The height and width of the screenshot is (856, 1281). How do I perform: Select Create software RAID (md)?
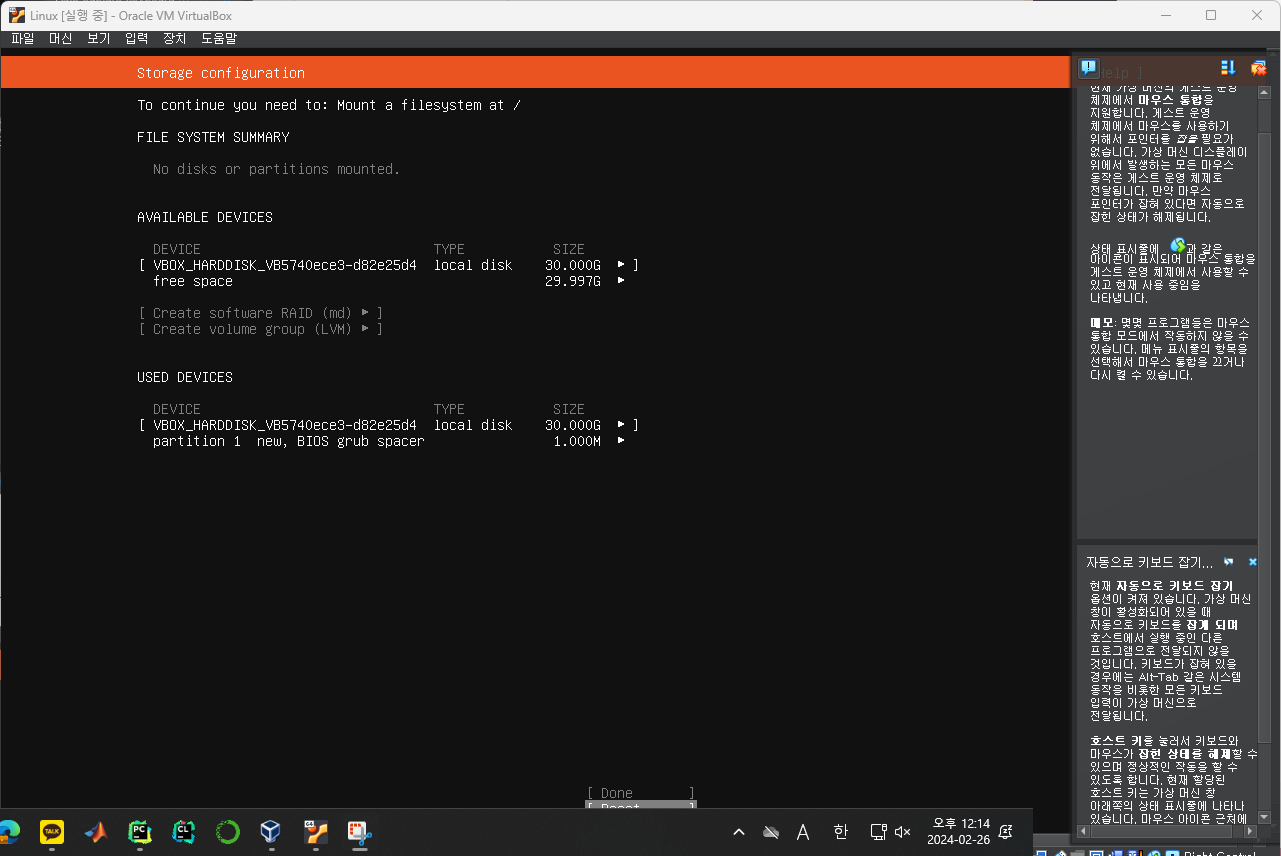(x=260, y=313)
